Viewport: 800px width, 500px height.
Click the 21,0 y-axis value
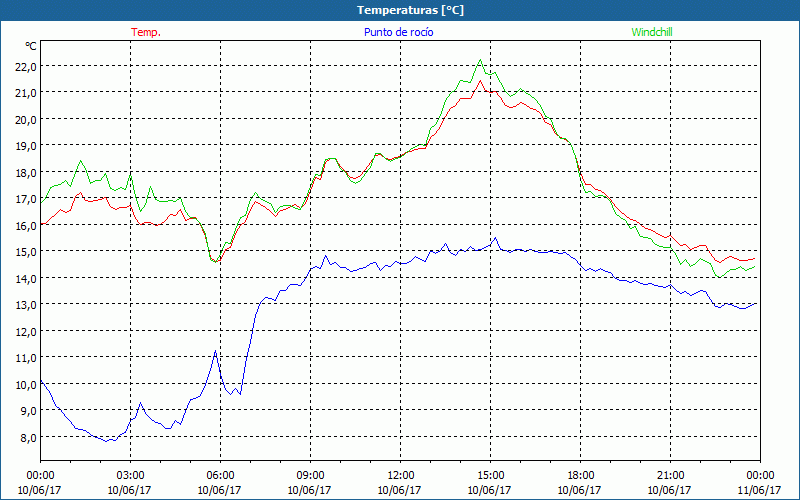tap(26, 93)
